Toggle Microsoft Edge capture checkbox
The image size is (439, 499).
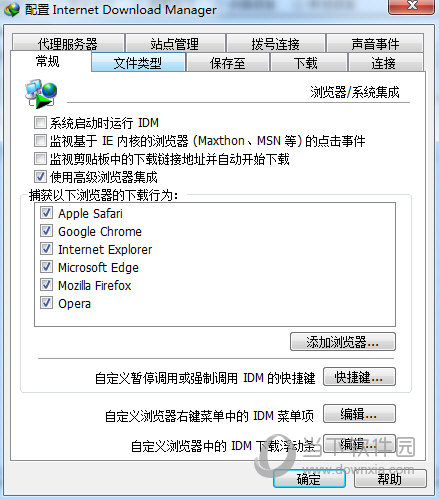(46, 267)
